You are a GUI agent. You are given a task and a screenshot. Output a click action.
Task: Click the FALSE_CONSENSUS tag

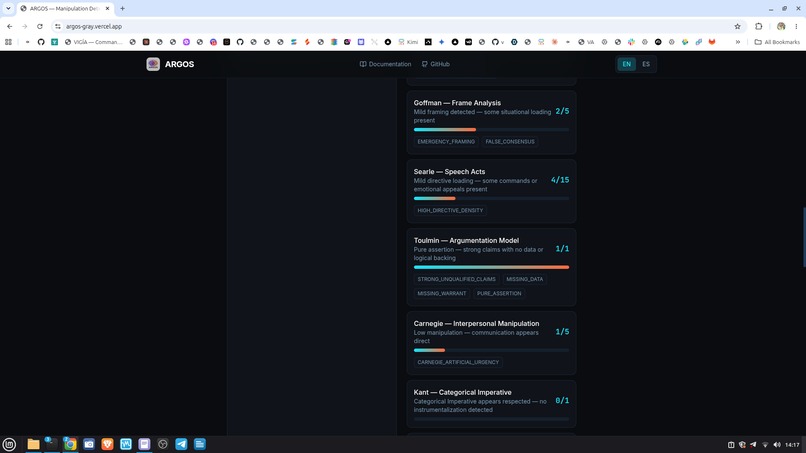(509, 141)
